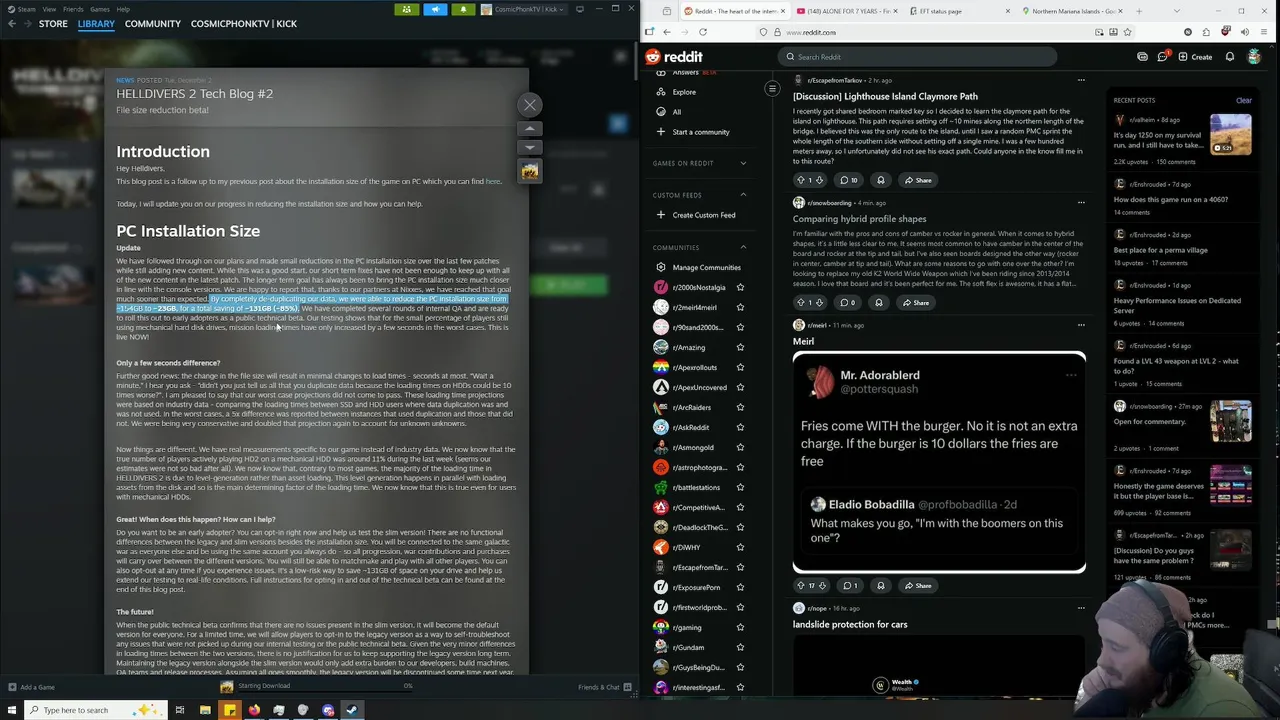The height and width of the screenshot is (720, 1280).
Task: Open the Games menu in Steam
Action: (99, 9)
